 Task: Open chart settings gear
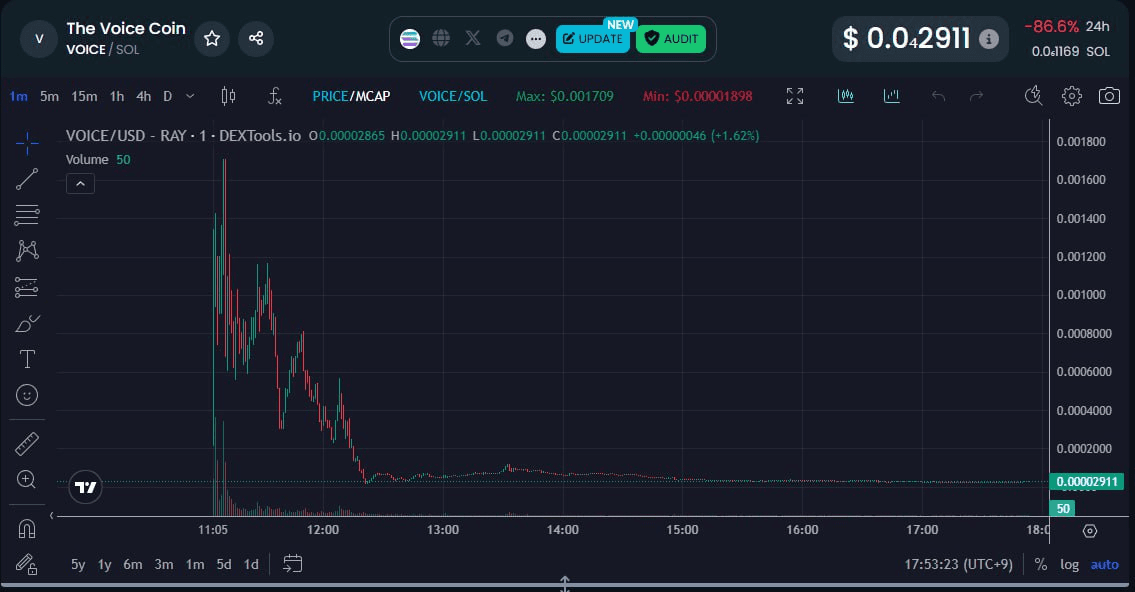coord(1072,96)
